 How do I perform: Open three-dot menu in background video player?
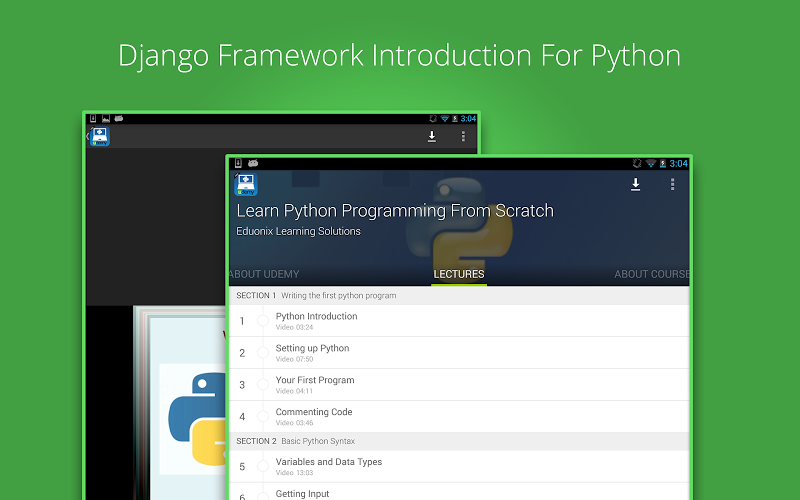click(x=463, y=136)
